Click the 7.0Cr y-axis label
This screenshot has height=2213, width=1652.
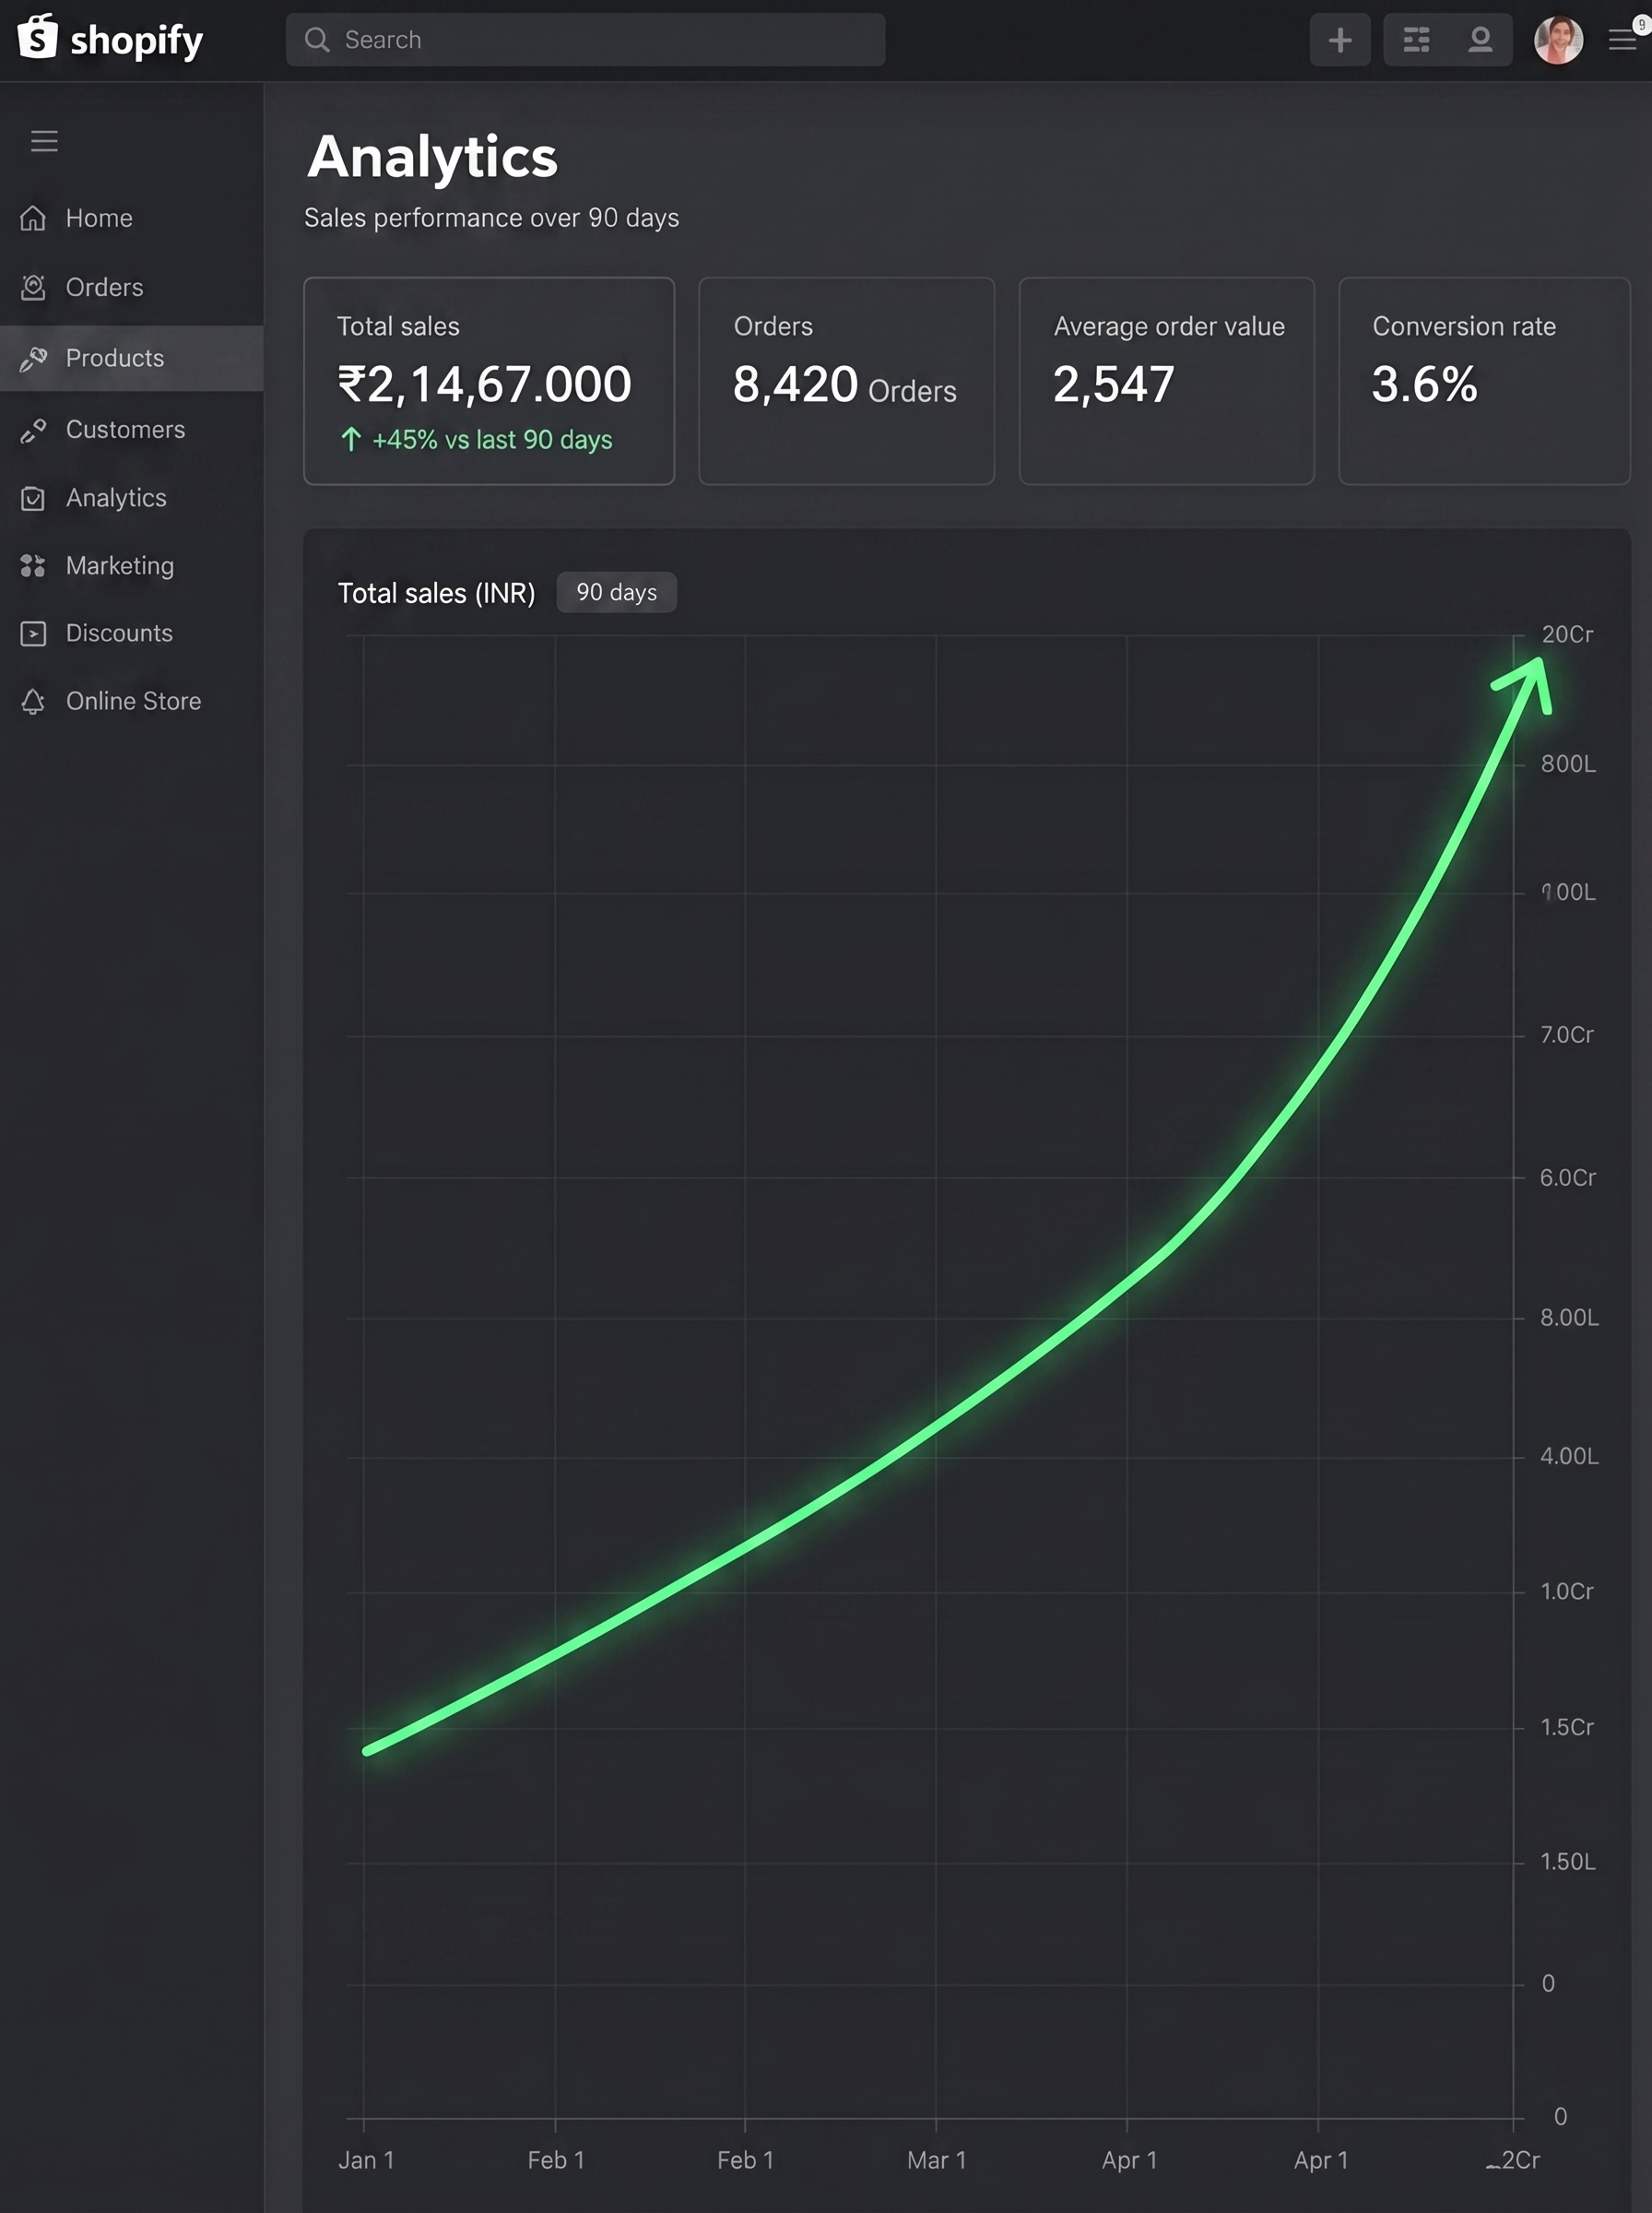pos(1567,1034)
